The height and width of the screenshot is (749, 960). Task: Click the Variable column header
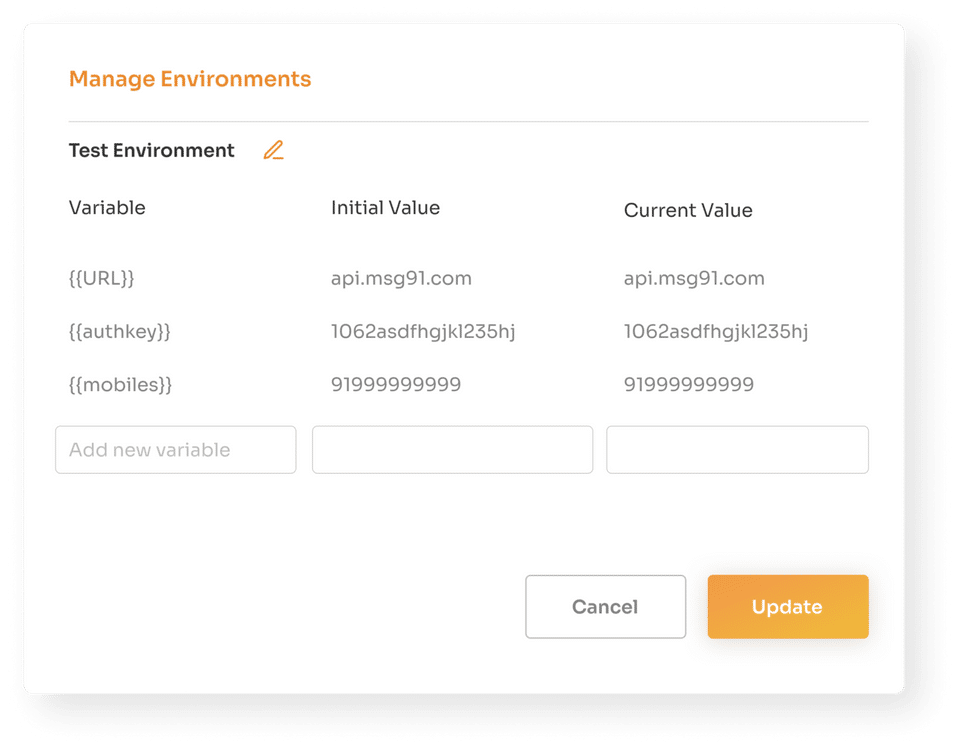point(107,208)
